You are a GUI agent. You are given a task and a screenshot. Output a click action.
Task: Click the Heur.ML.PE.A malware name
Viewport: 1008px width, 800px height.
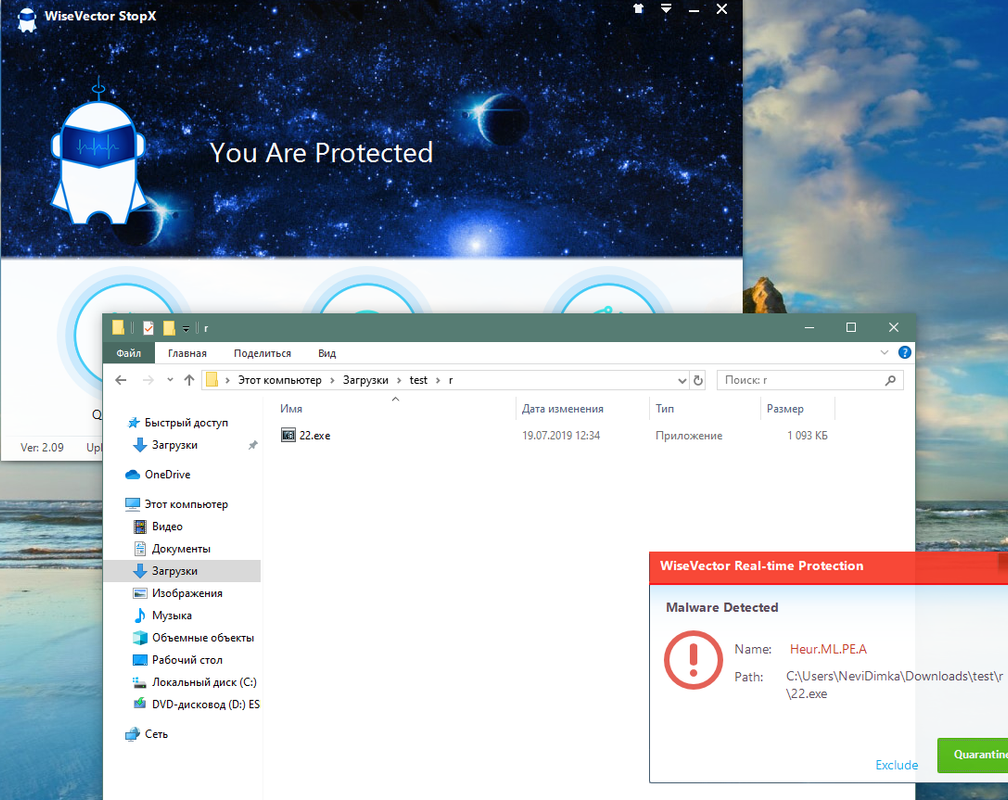[x=828, y=650]
